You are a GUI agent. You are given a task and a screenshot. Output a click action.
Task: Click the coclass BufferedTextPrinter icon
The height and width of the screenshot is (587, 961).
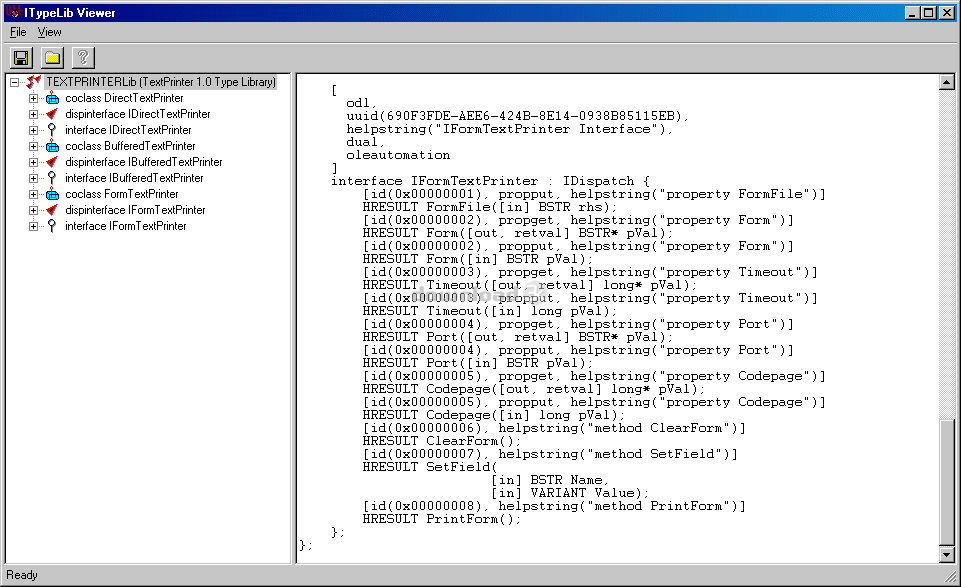point(53,146)
